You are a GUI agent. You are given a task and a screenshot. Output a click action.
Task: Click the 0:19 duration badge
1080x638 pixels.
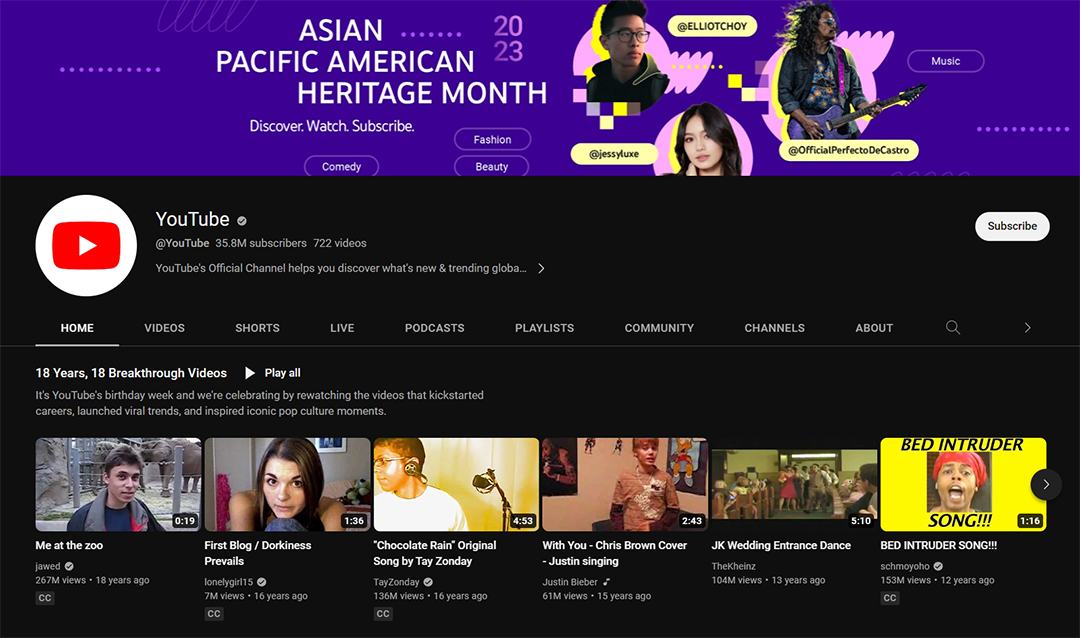point(185,521)
